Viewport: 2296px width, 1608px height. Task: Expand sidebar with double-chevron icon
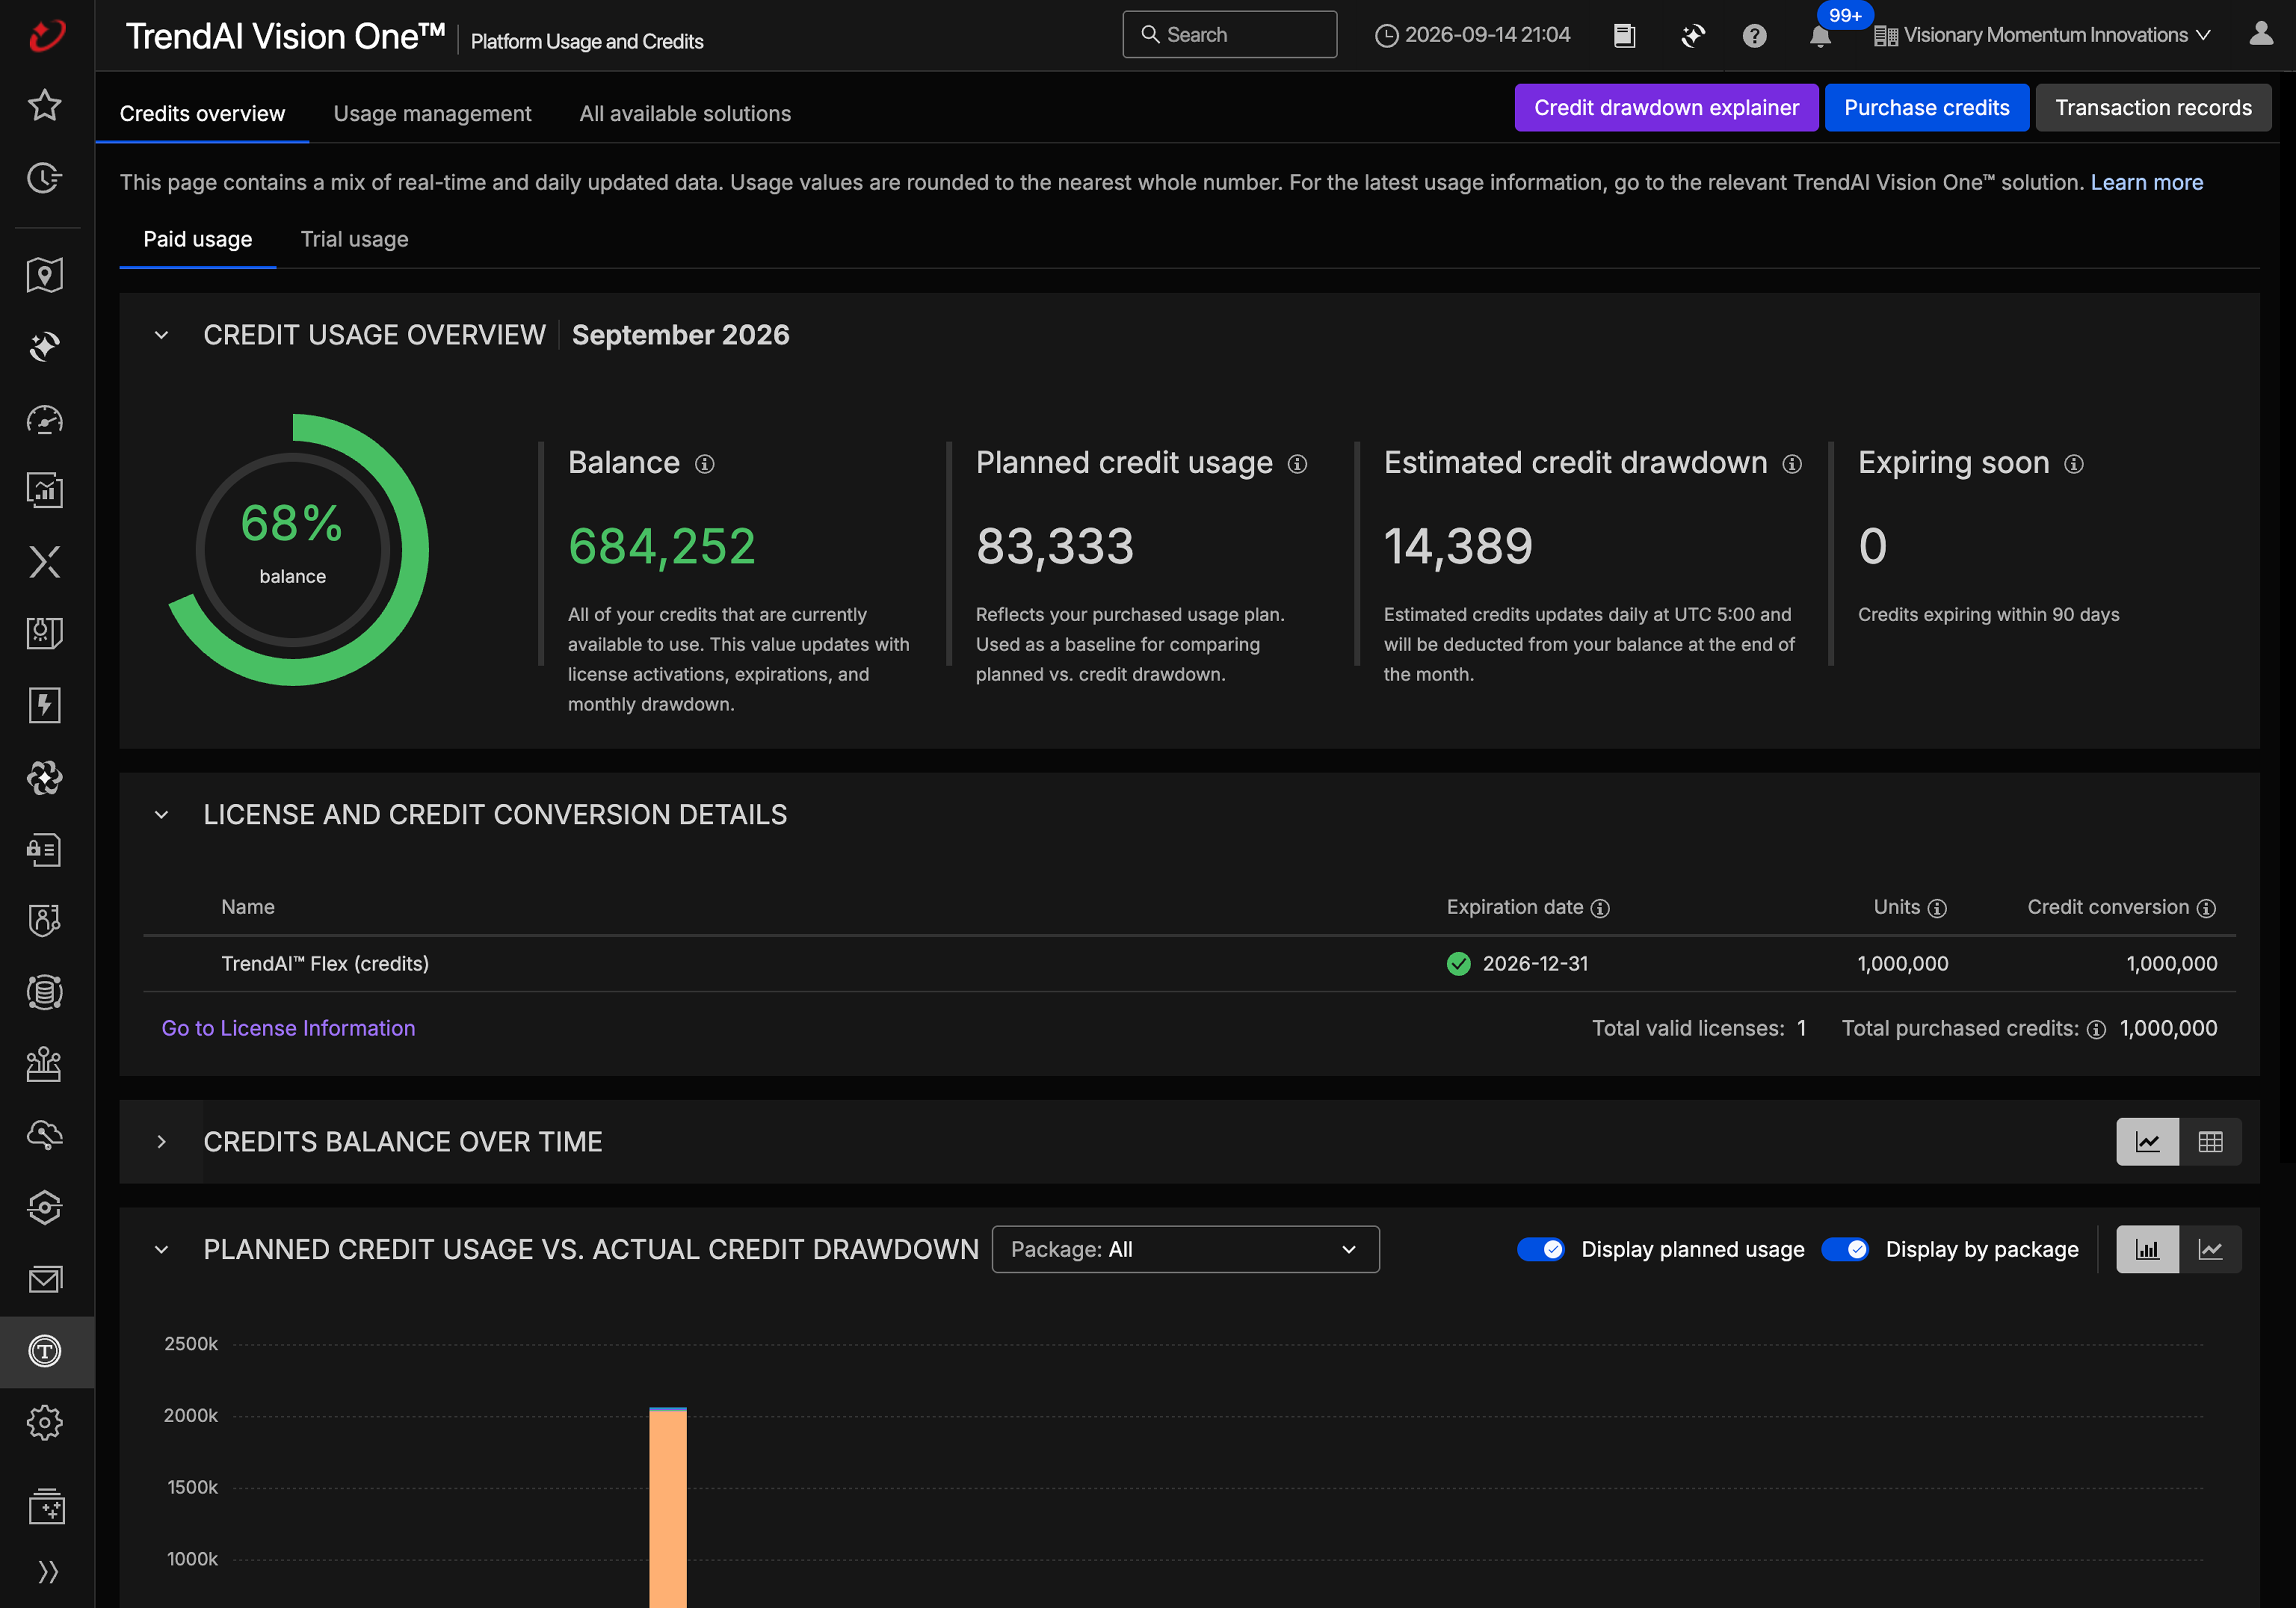click(x=48, y=1572)
